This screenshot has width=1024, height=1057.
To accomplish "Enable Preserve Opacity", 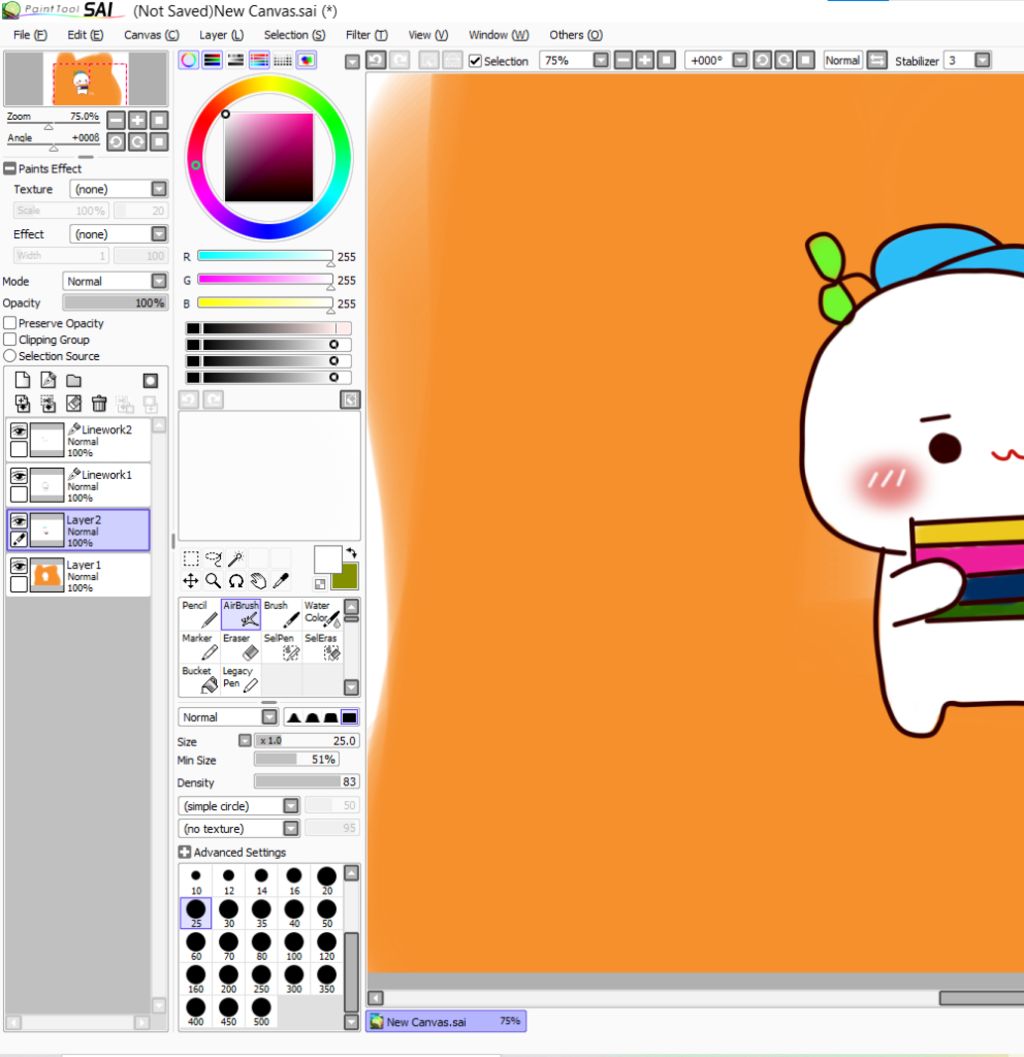I will [x=10, y=323].
